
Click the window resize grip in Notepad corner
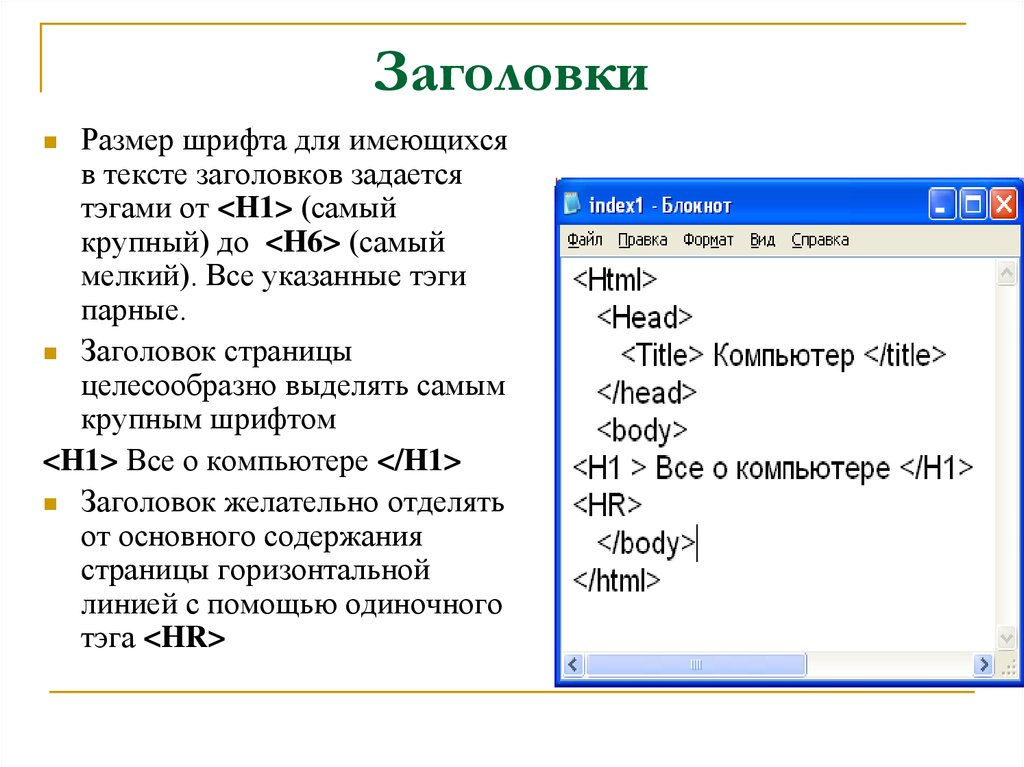point(1008,666)
